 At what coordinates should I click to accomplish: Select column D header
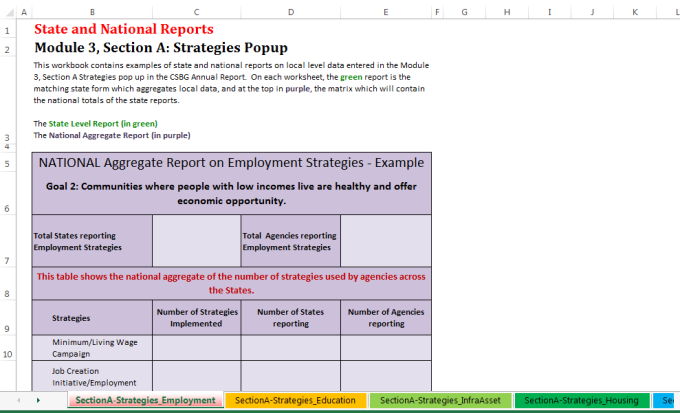point(290,12)
